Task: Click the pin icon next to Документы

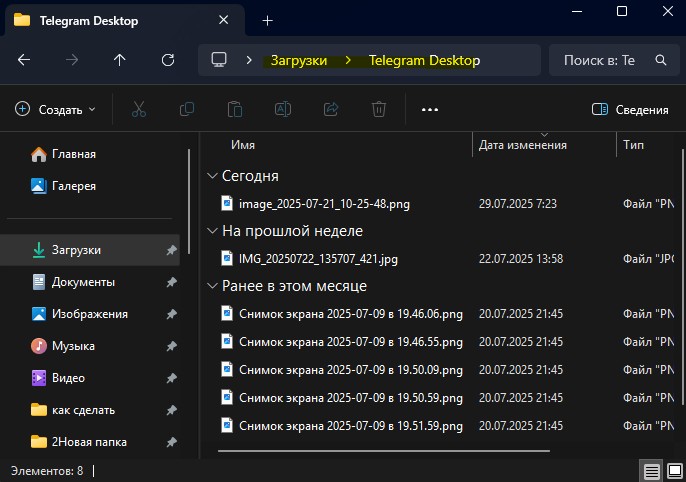Action: pos(171,282)
